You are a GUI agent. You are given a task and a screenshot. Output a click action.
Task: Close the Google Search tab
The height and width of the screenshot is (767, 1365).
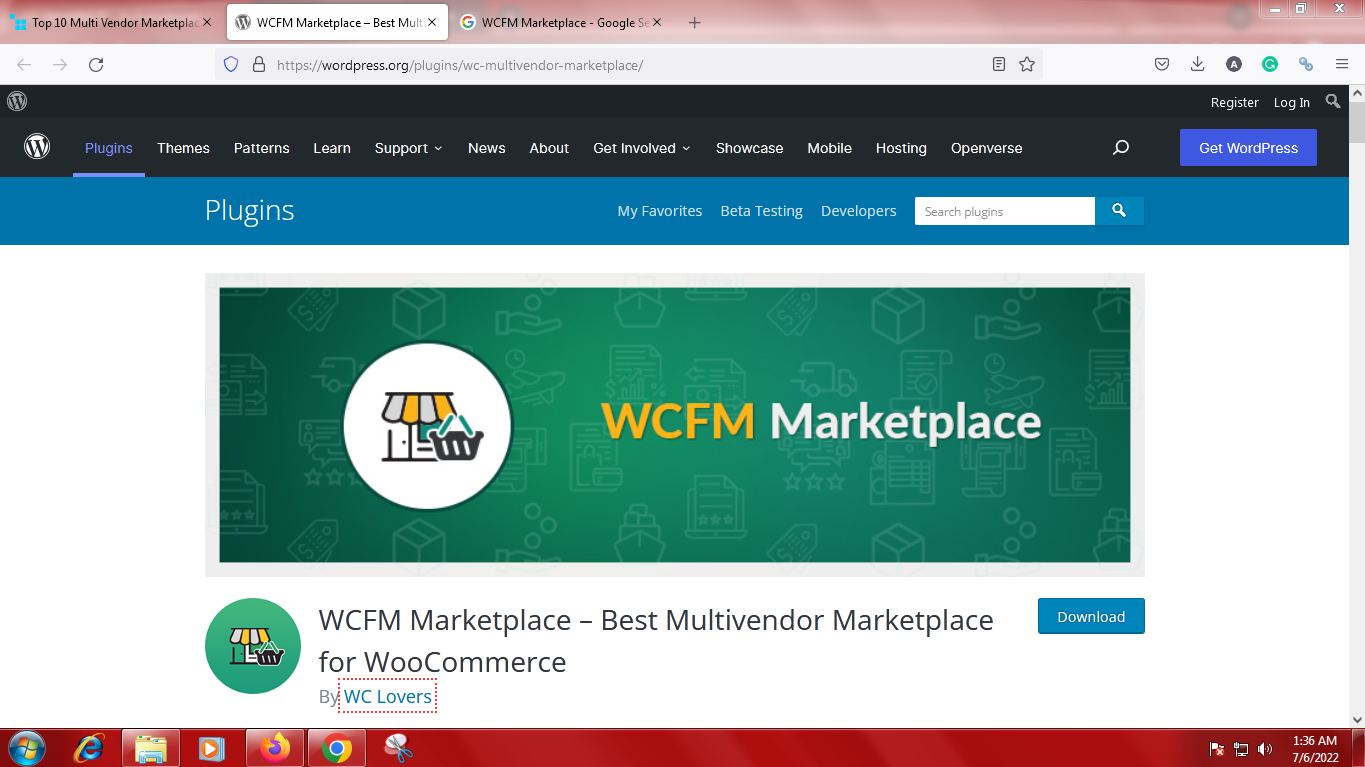pyautogui.click(x=657, y=22)
